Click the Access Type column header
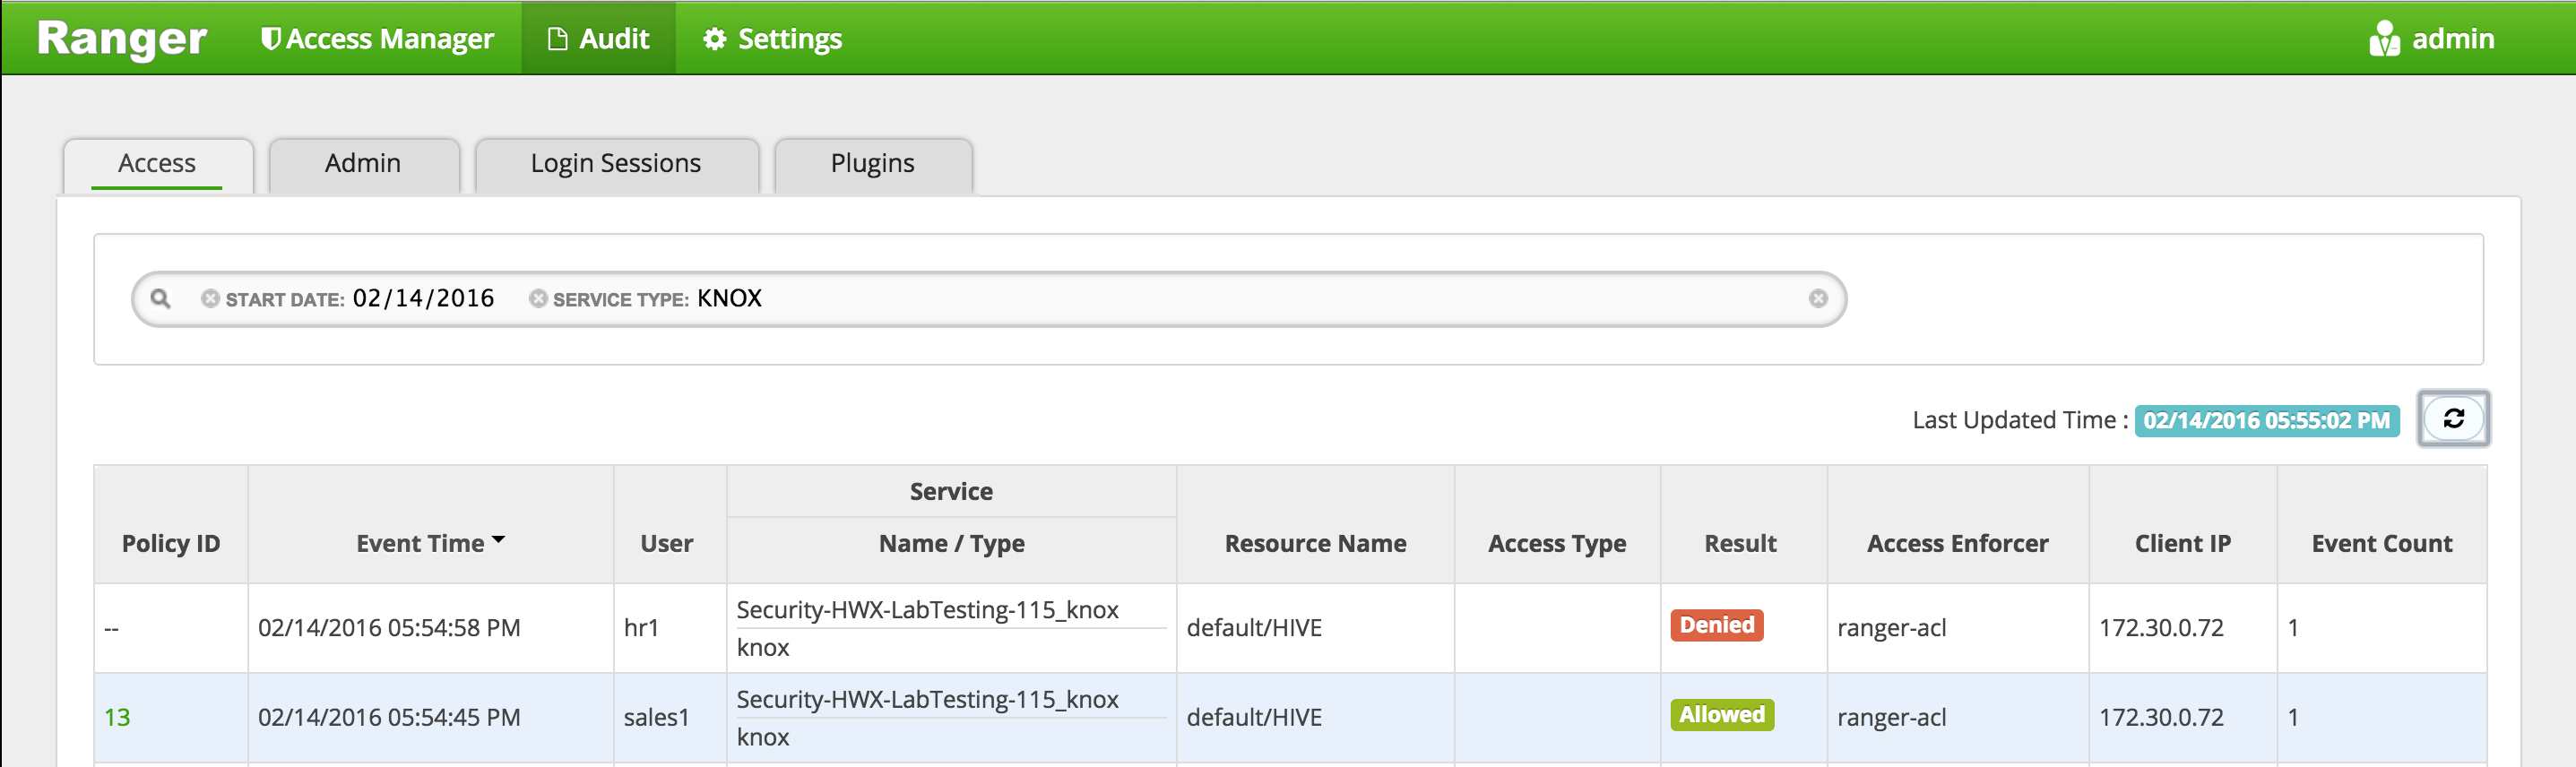2576x767 pixels. (x=1557, y=543)
